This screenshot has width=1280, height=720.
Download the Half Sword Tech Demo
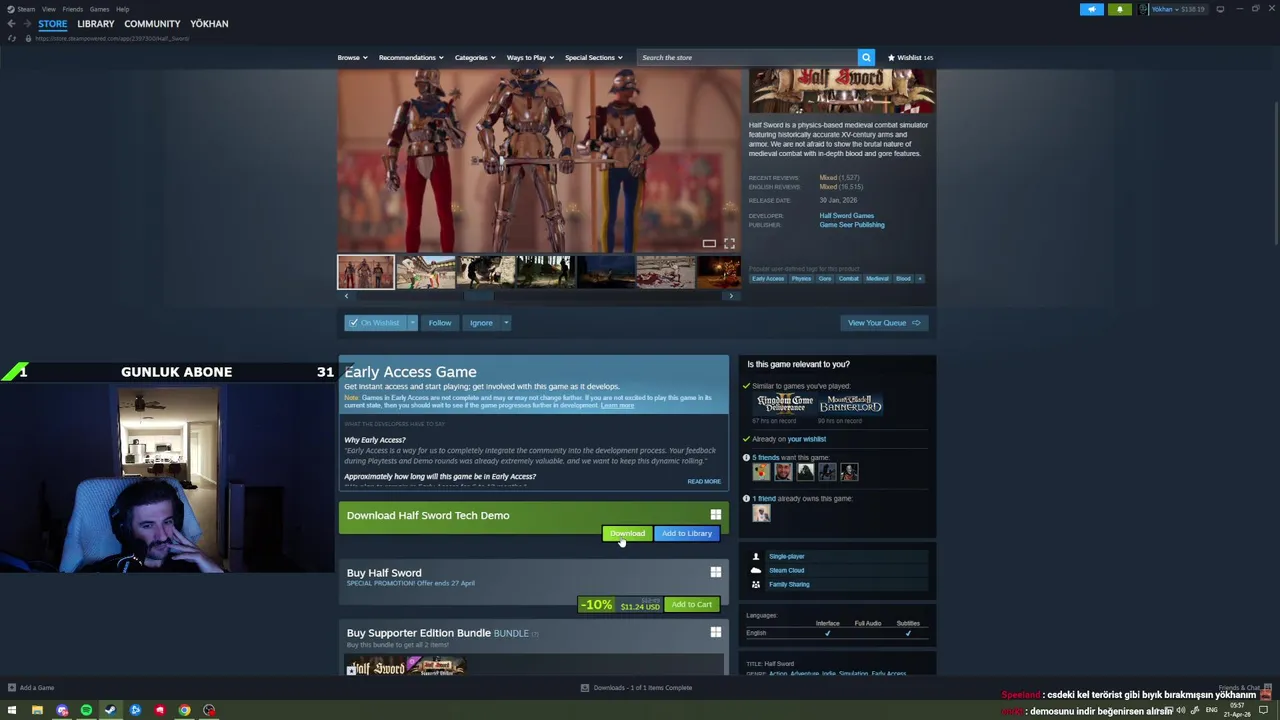[627, 533]
